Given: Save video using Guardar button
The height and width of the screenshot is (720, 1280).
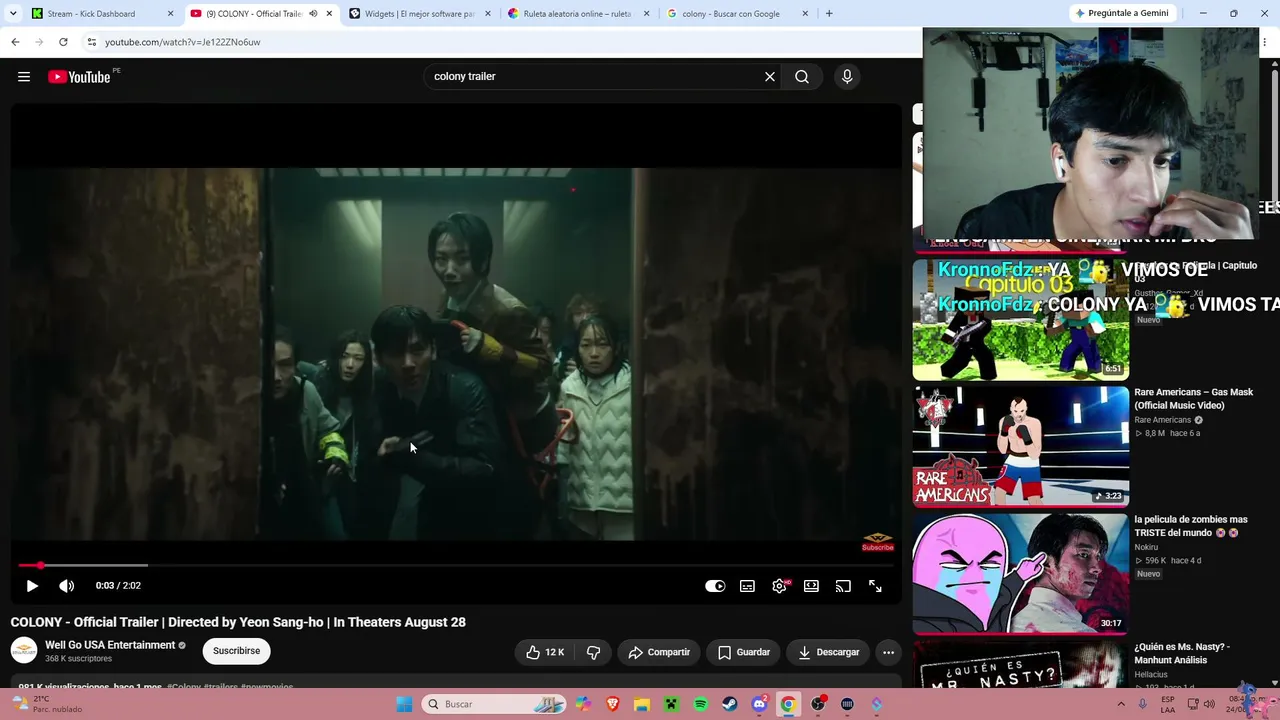Looking at the screenshot, I should [744, 652].
